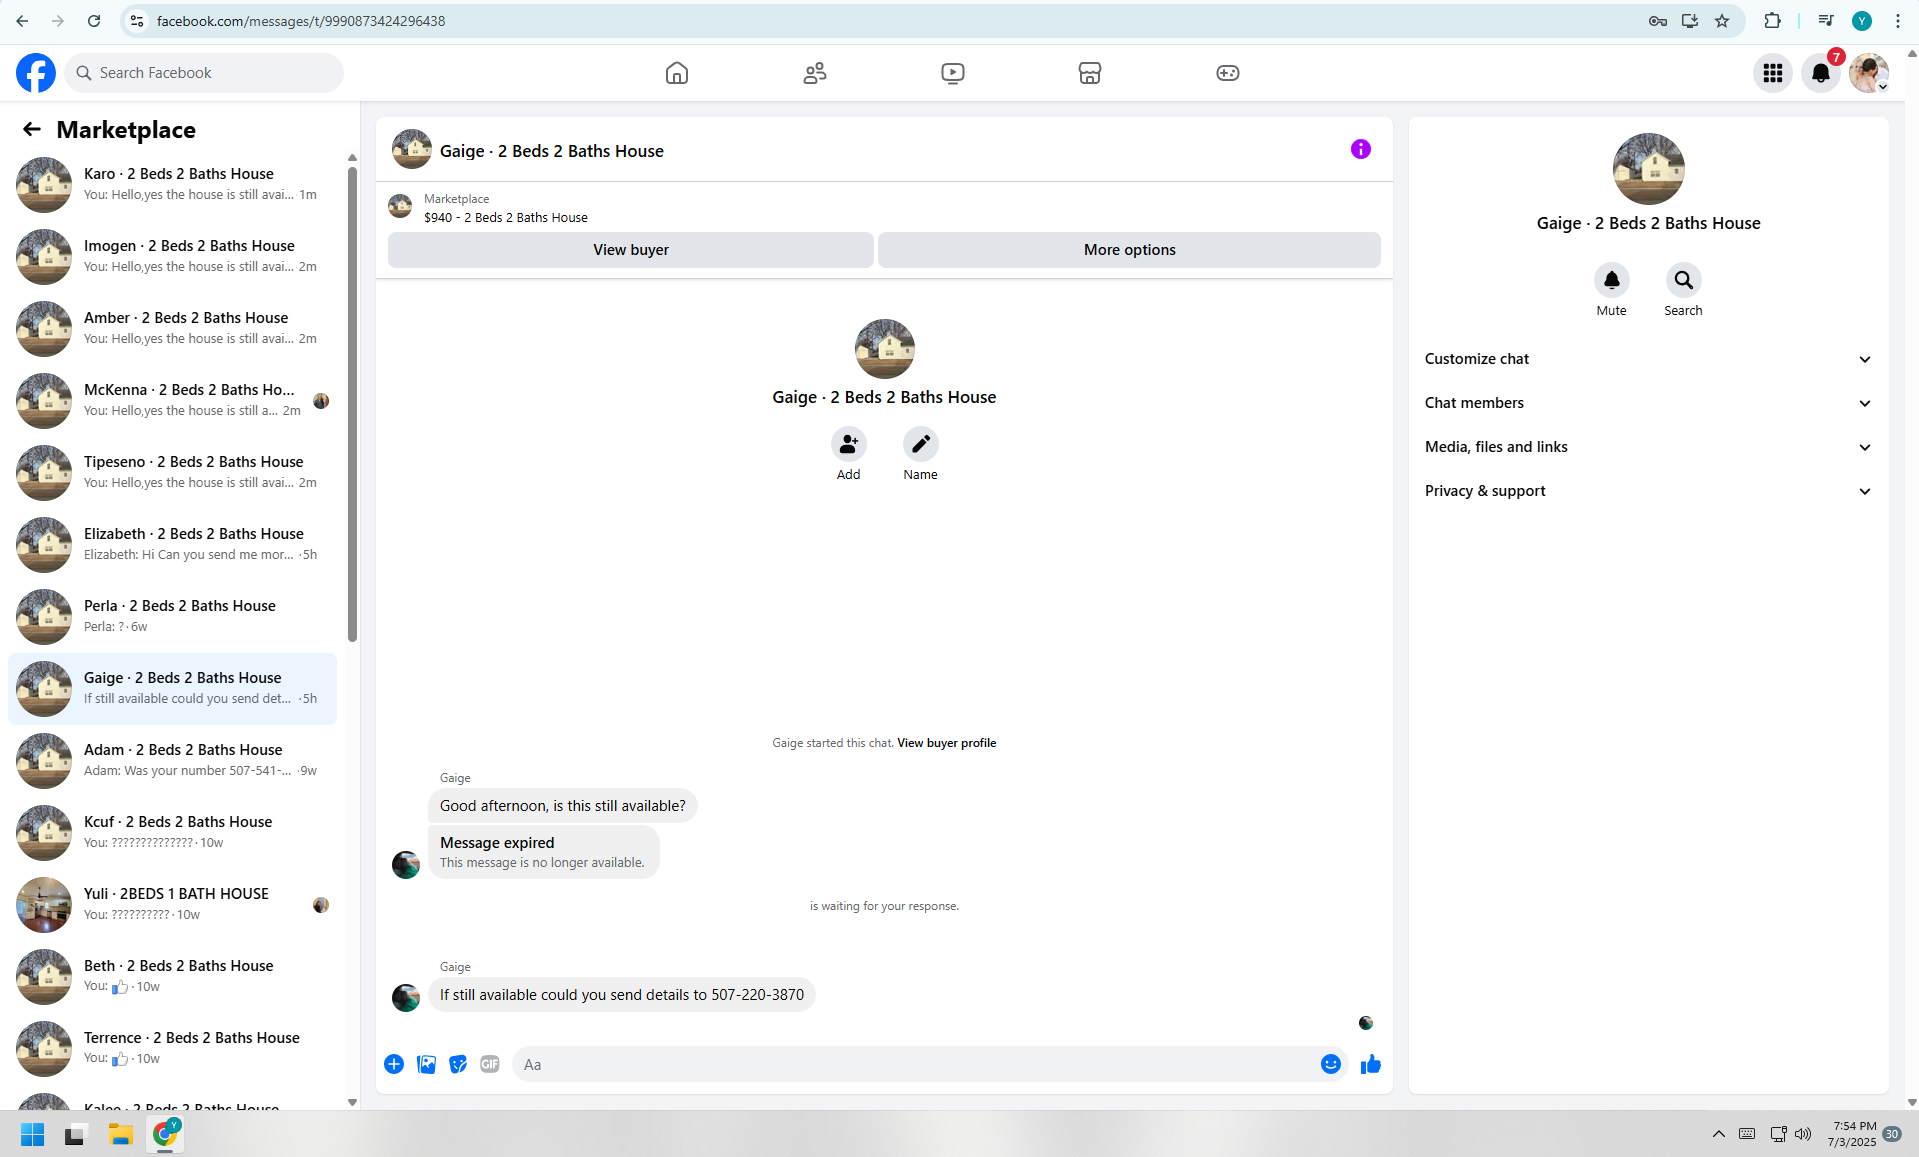Open Karo conversation in the list
Image resolution: width=1919 pixels, height=1157 pixels.
[x=172, y=185]
